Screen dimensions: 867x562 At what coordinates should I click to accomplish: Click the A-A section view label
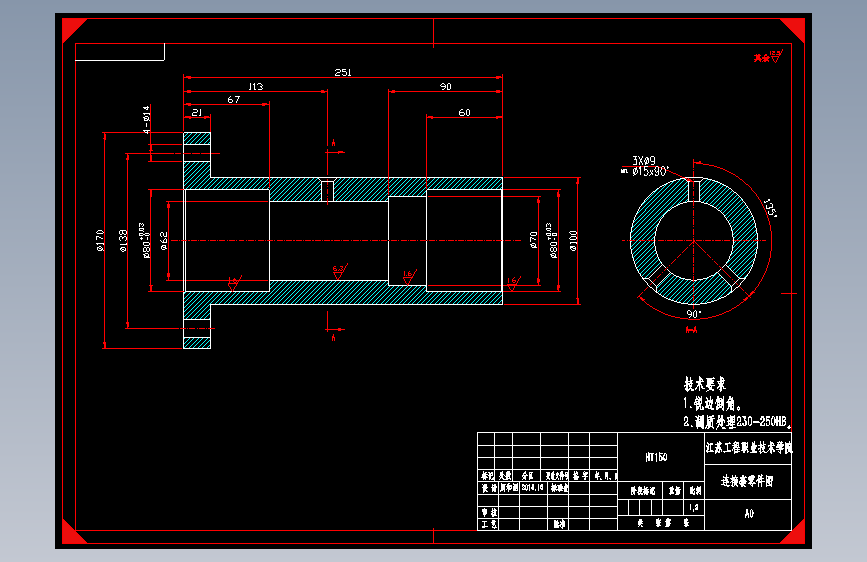[691, 330]
